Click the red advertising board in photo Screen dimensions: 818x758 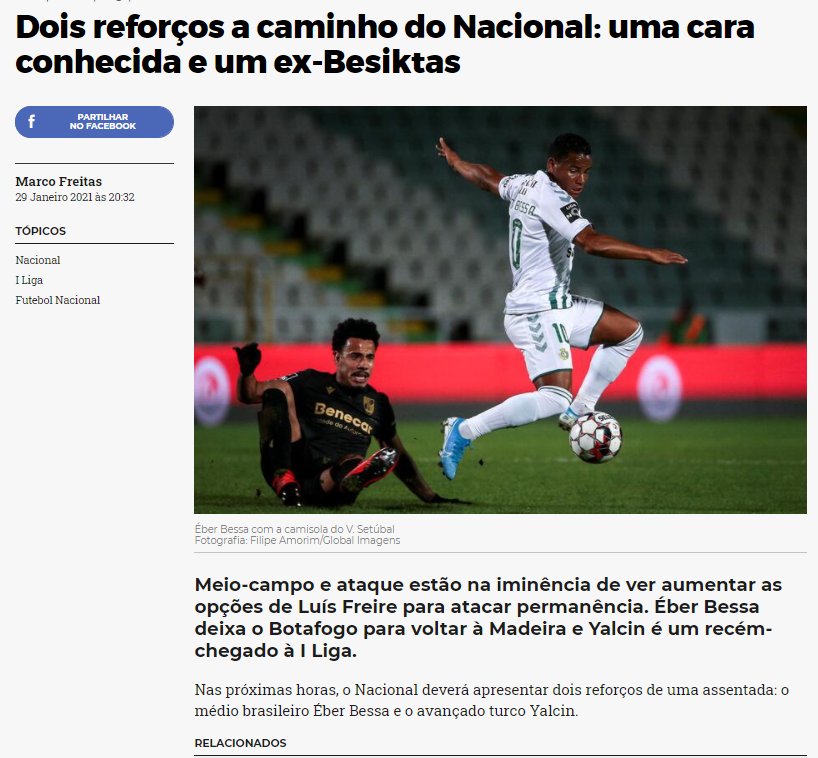click(500, 374)
